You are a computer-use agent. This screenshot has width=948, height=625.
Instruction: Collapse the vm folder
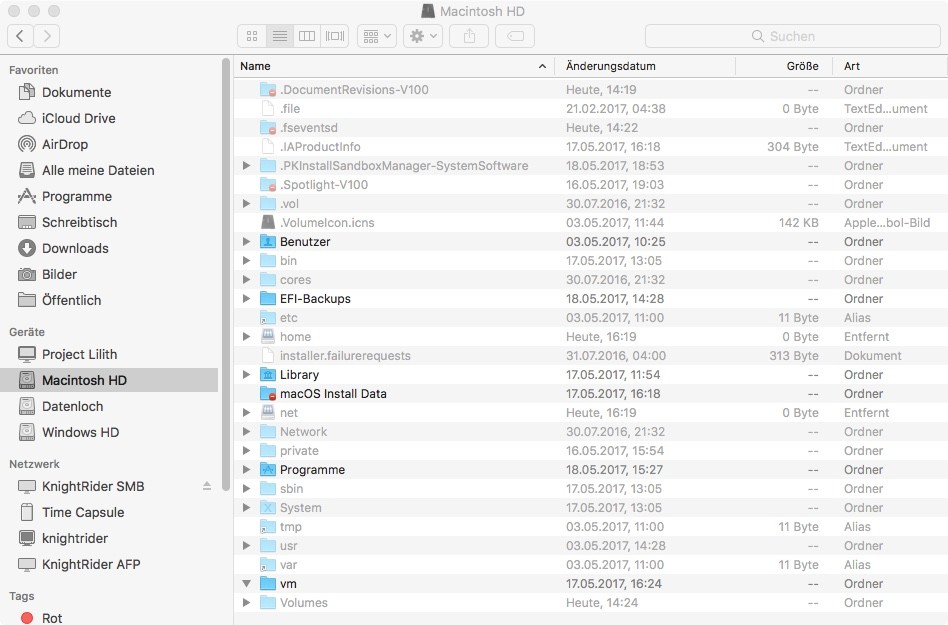pos(246,584)
